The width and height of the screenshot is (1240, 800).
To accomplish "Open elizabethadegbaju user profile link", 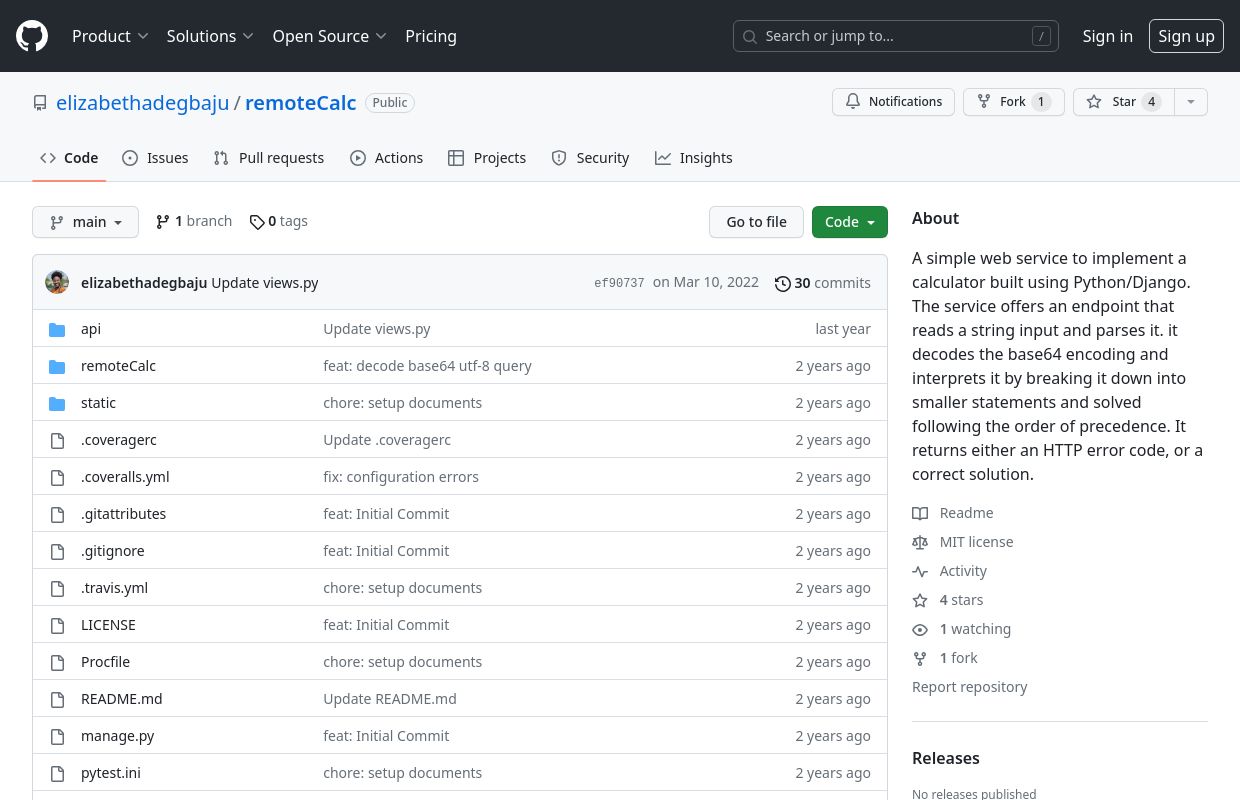I will [142, 102].
